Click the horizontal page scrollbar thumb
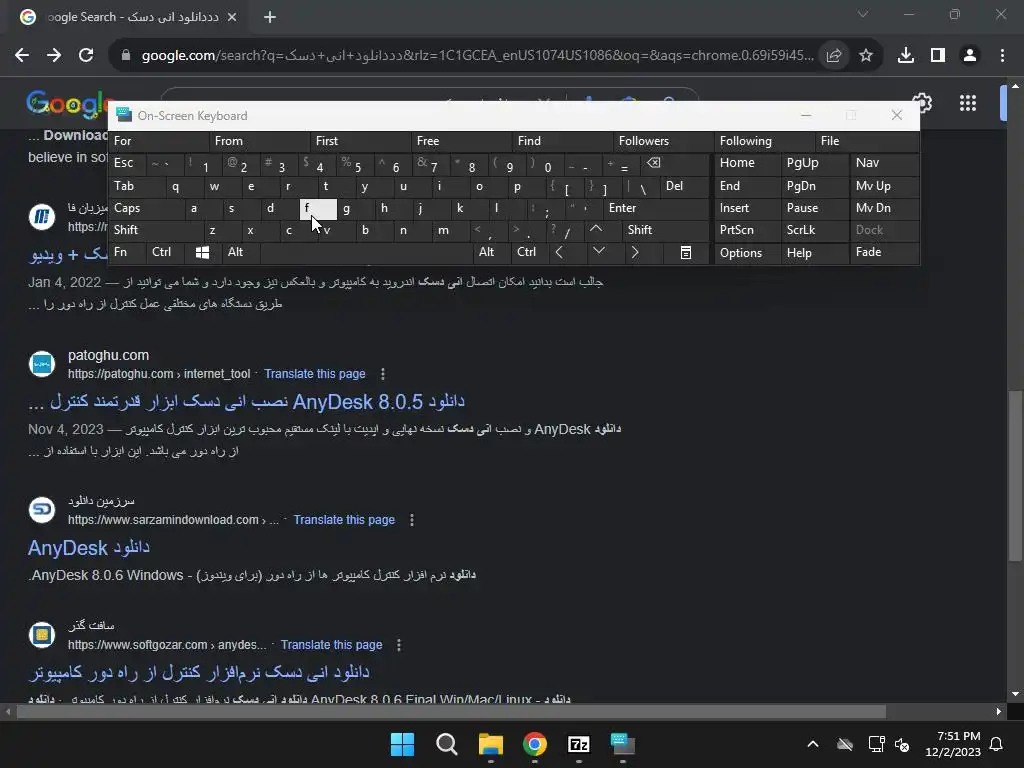The width and height of the screenshot is (1024, 768). (451, 712)
